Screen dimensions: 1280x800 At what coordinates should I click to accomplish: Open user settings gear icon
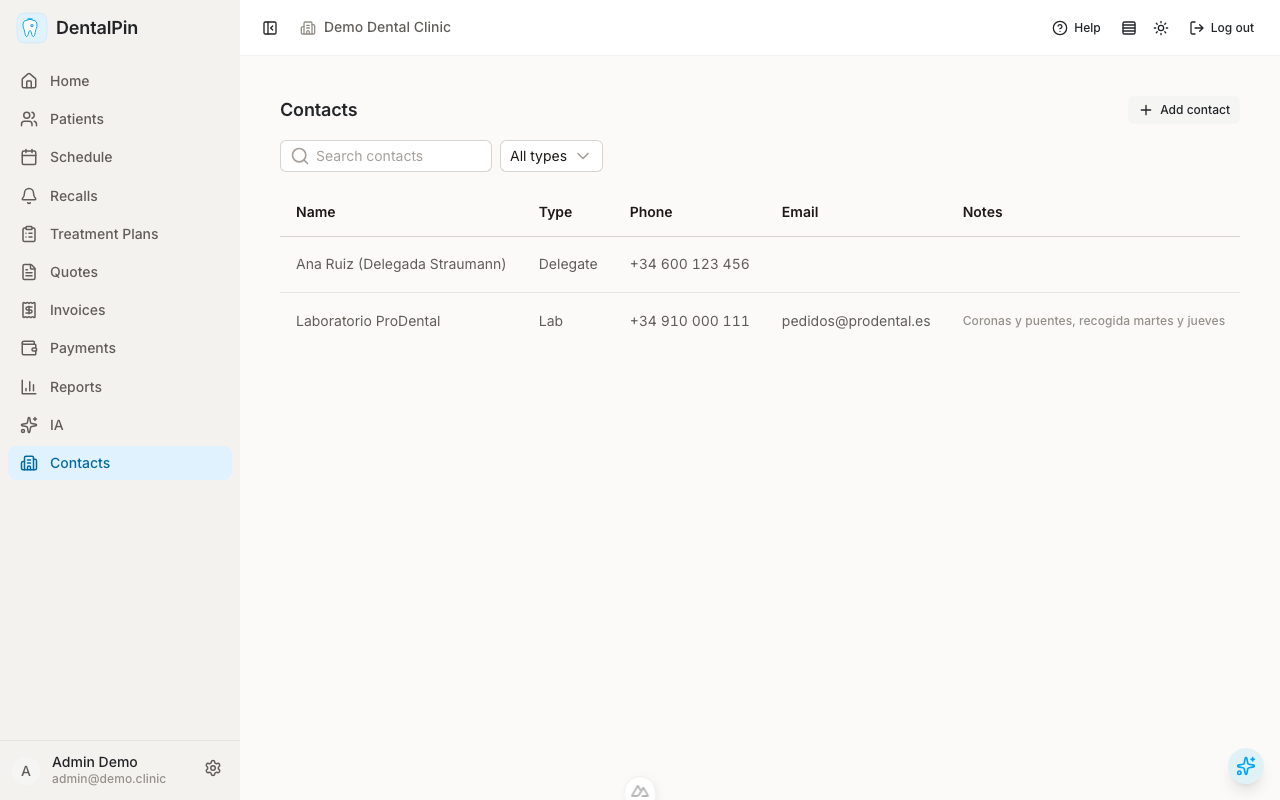coord(213,768)
